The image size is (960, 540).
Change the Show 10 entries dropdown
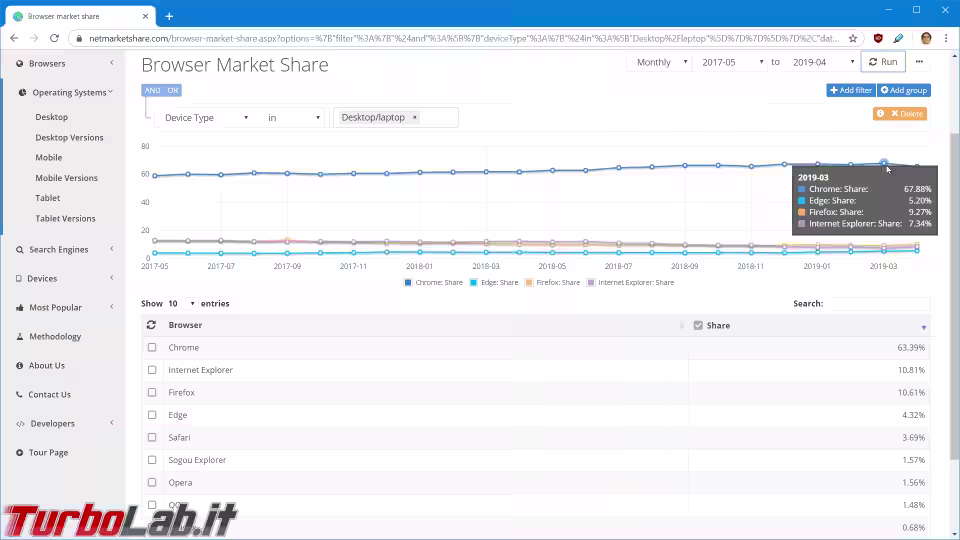pyautogui.click(x=182, y=304)
